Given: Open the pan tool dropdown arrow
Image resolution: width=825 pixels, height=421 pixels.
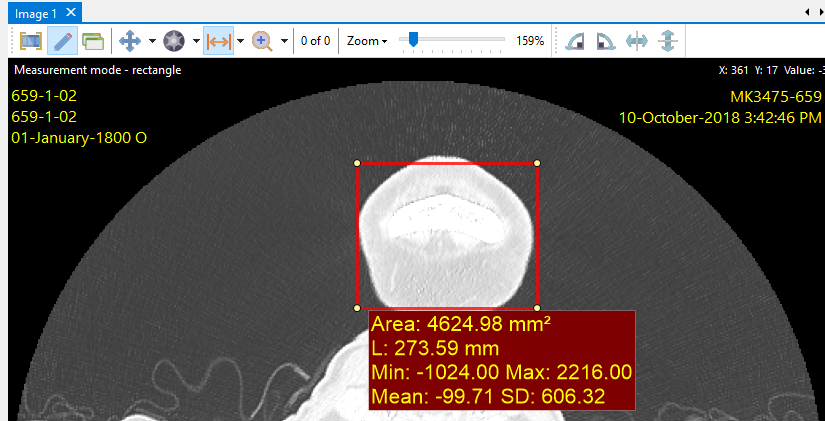Looking at the screenshot, I should click(x=152, y=41).
